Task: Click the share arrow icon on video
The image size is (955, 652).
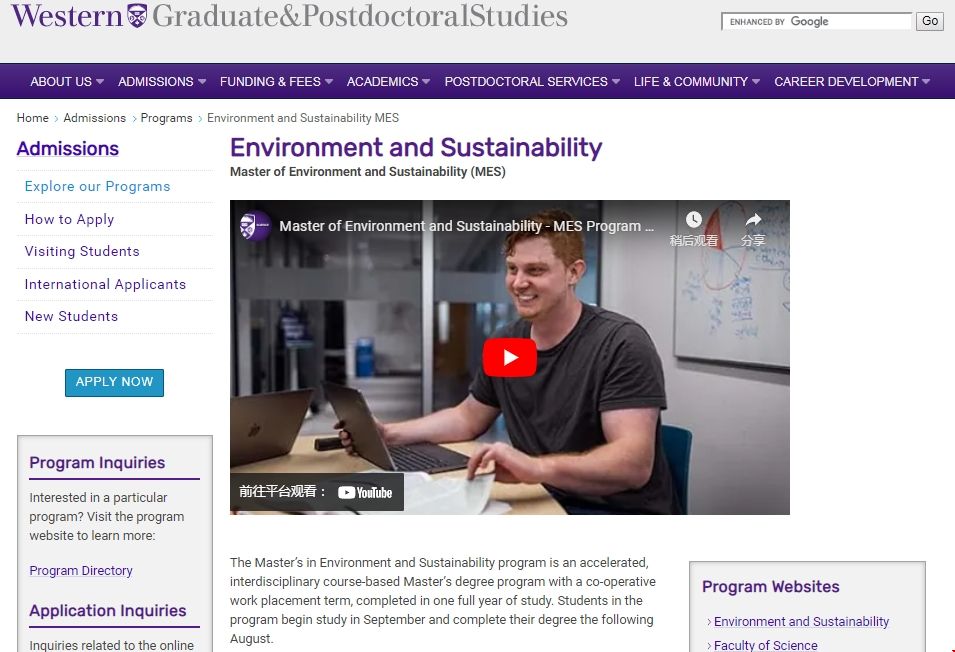Action: pos(753,221)
